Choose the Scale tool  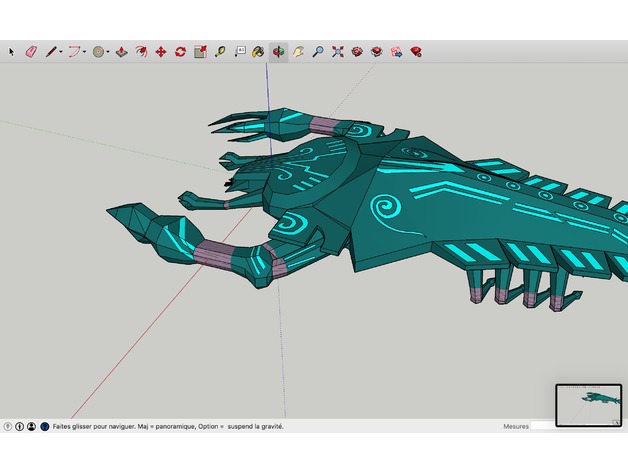(x=200, y=51)
